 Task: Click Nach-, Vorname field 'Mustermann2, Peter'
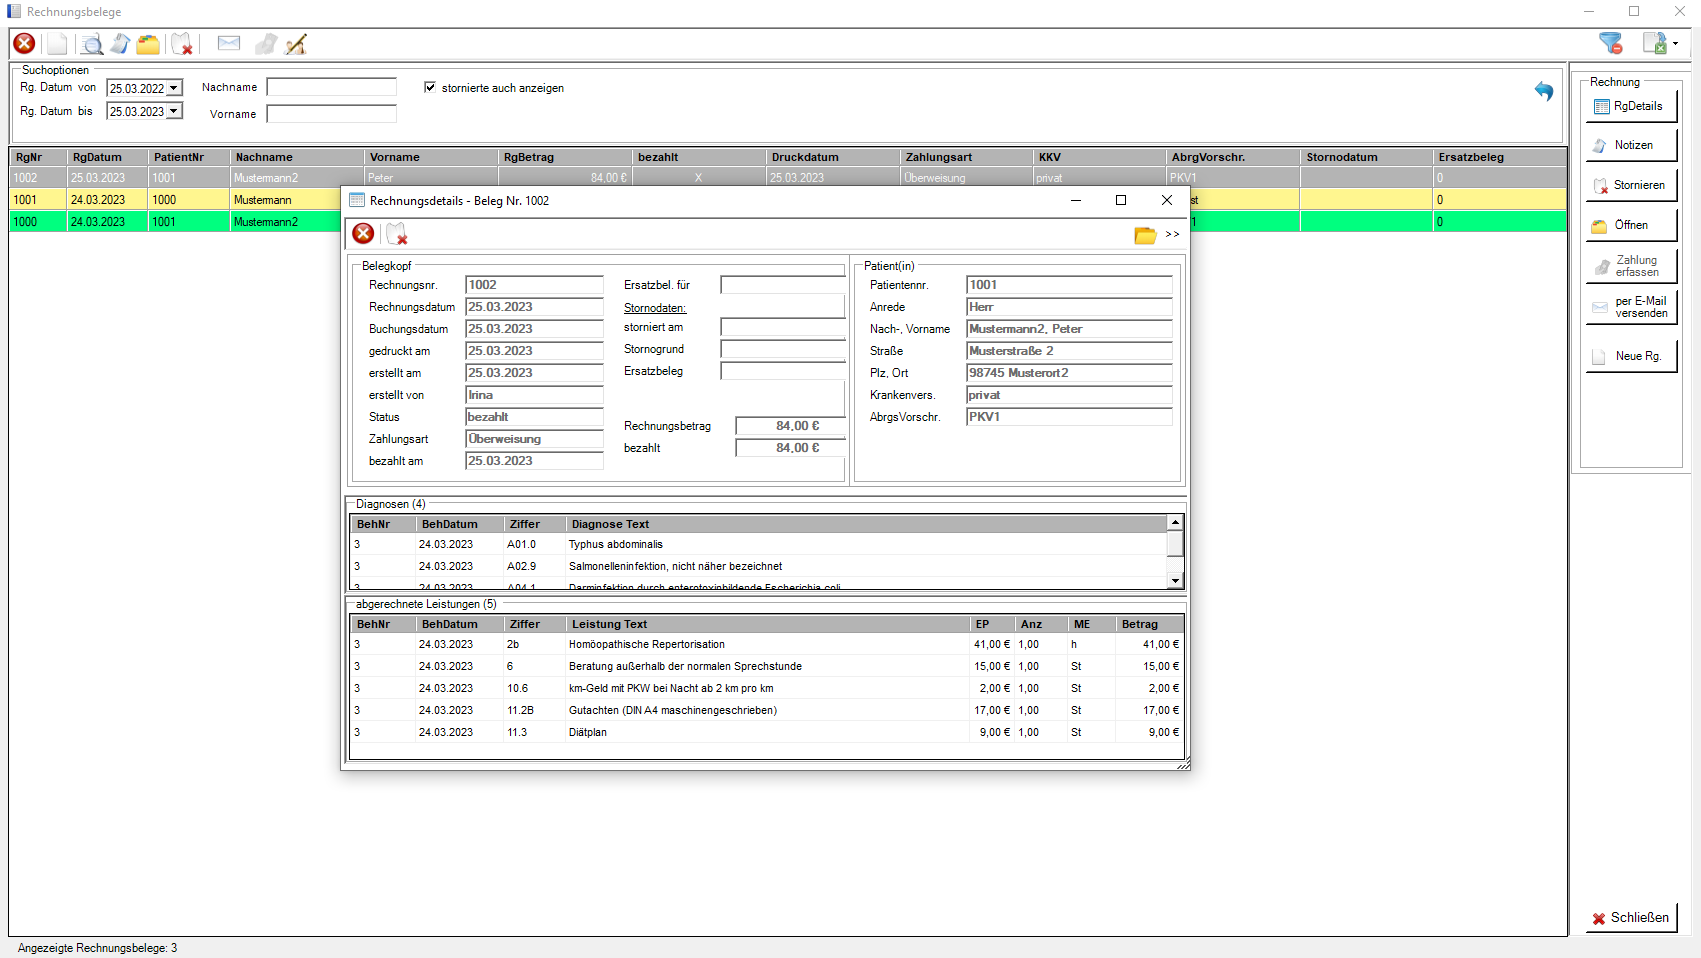point(1069,329)
